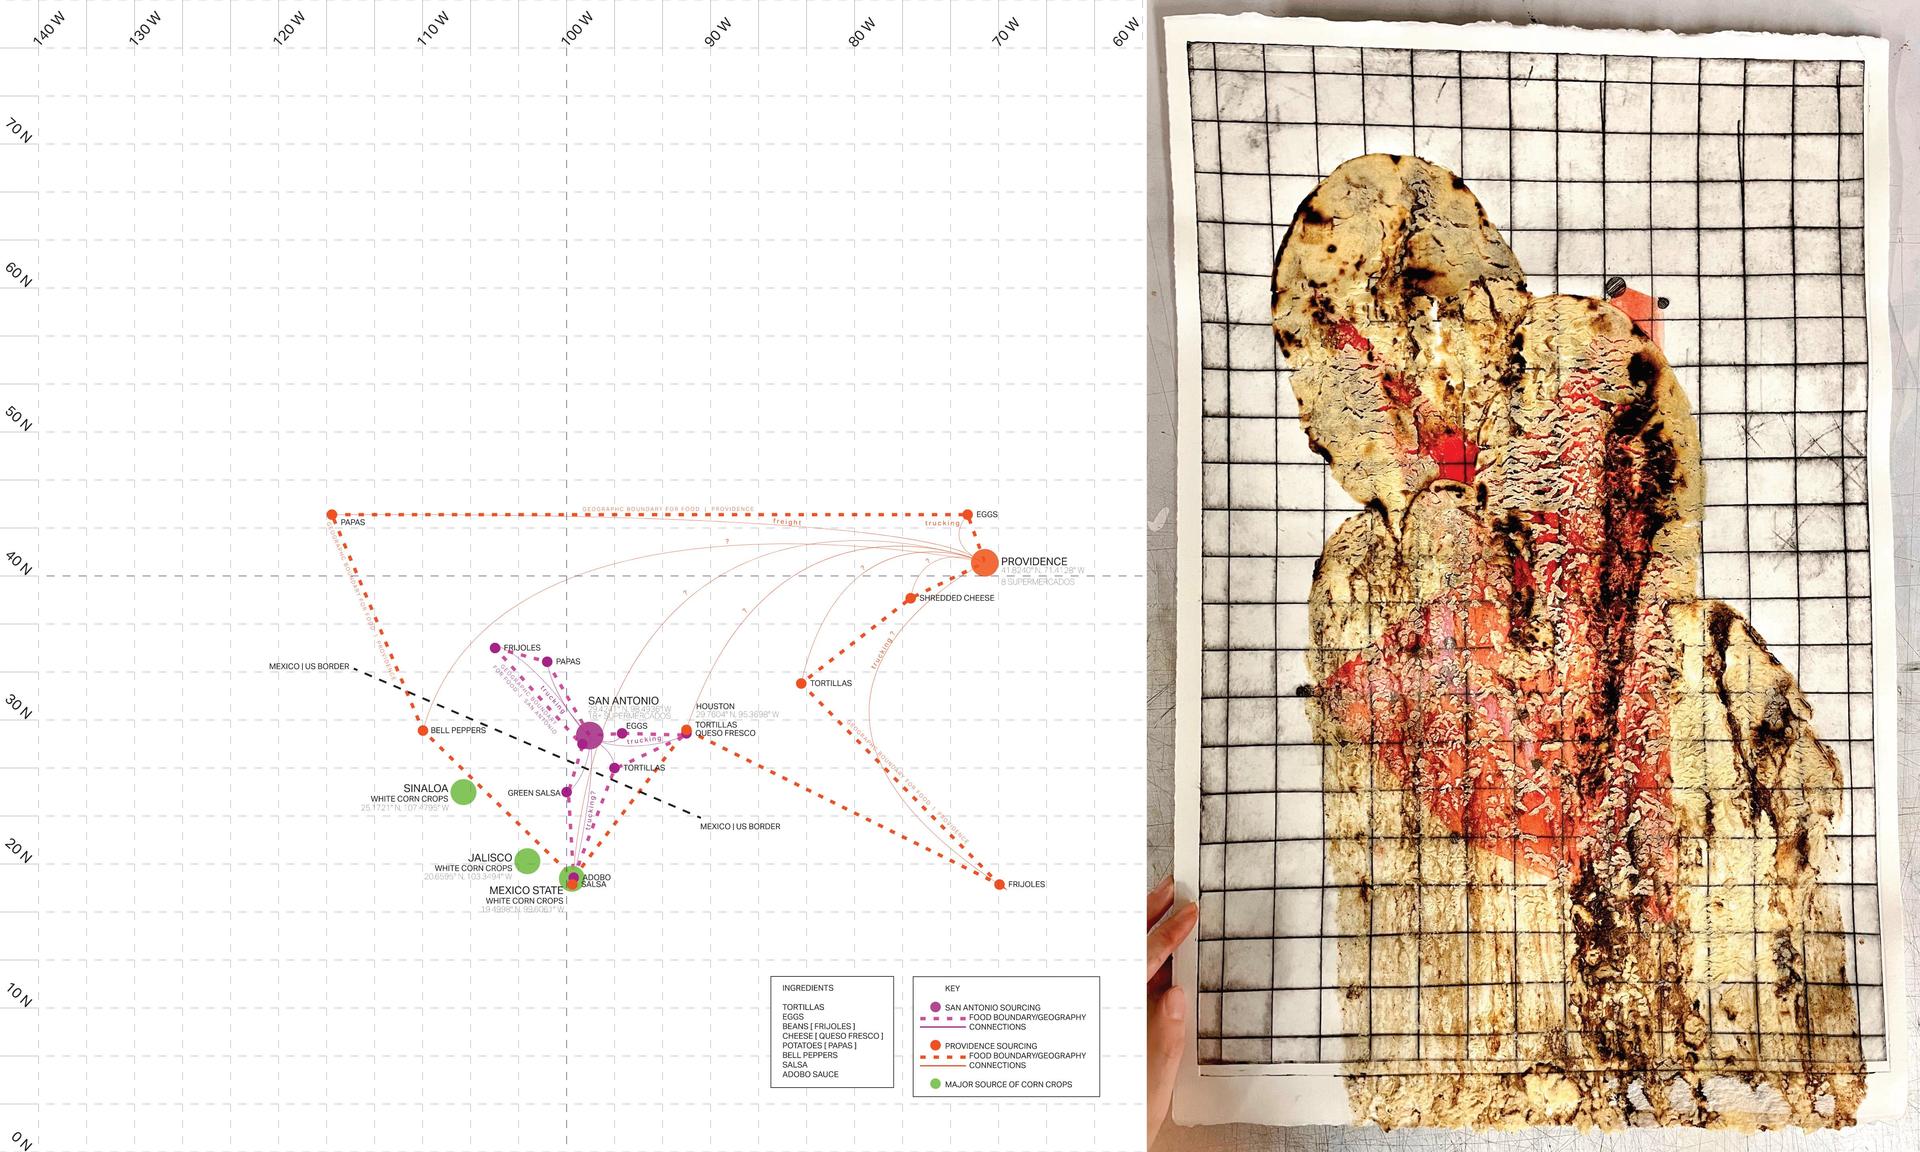Viewport: 1920px width, 1152px height.
Task: Click the purple dashed boundary sample in the key
Action: [943, 1018]
